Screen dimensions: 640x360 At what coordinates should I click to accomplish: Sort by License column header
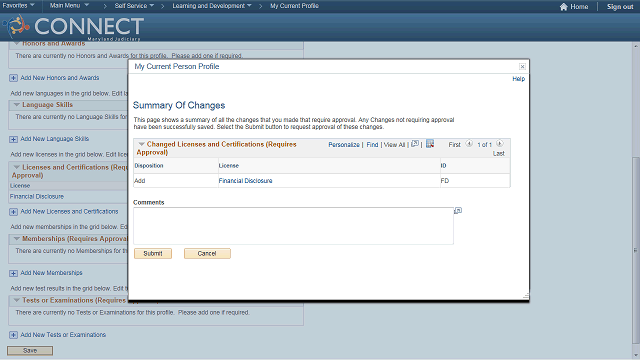pyautogui.click(x=229, y=166)
